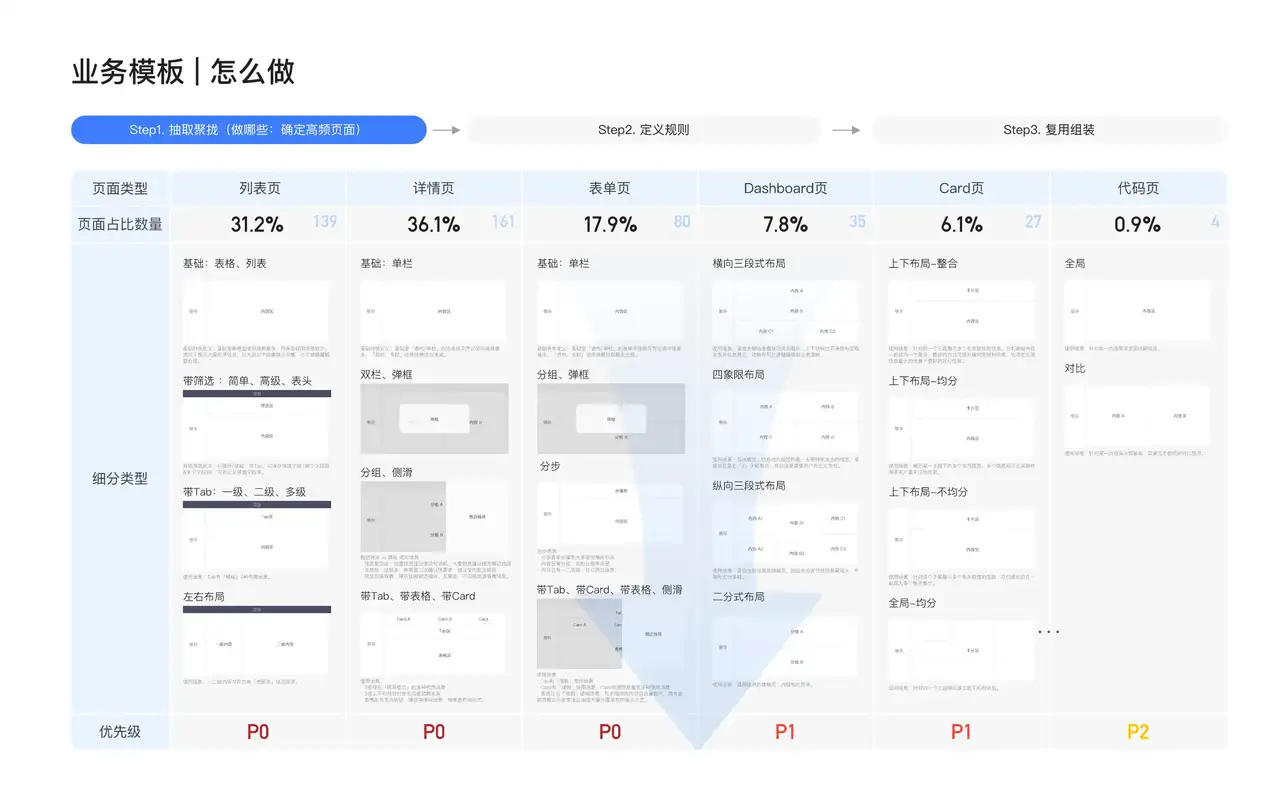Open the 对比 thumbnail in 代码页
Image resolution: width=1280 pixels, height=800 pixels.
1137,415
